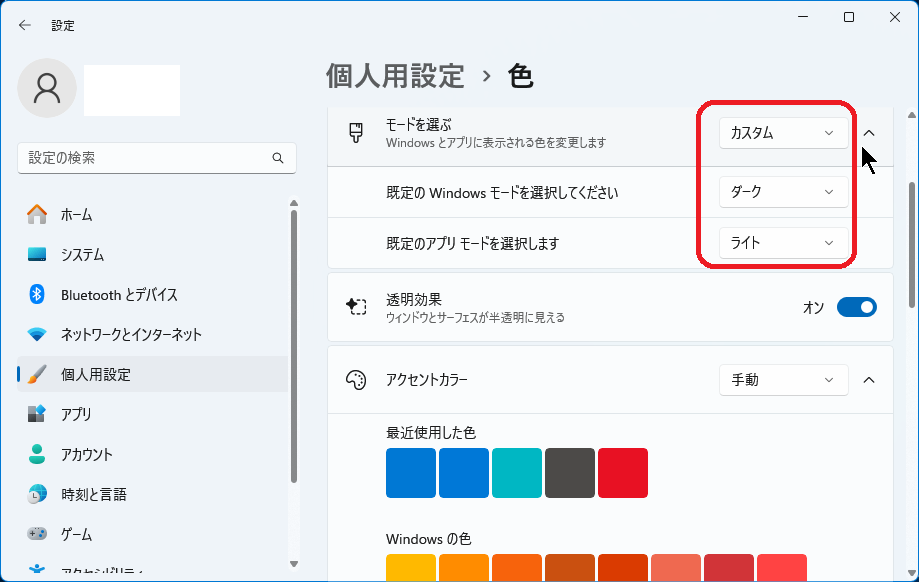
Task: Click the アプリ icon in the sidebar
Action: click(37, 414)
